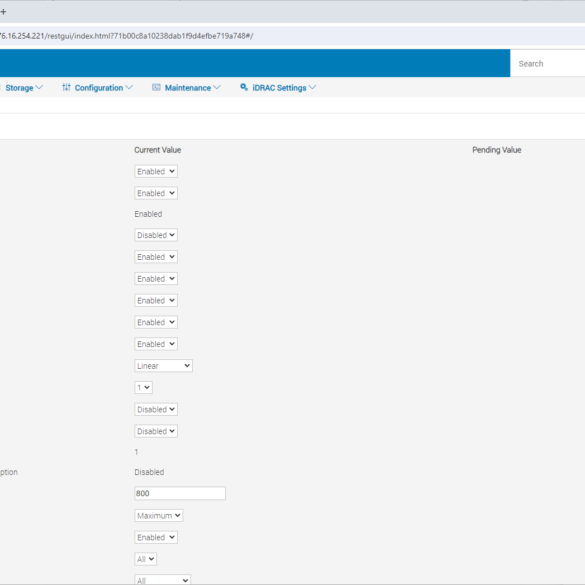This screenshot has width=585, height=585.
Task: Click the Pending Value column header
Action: coord(497,150)
